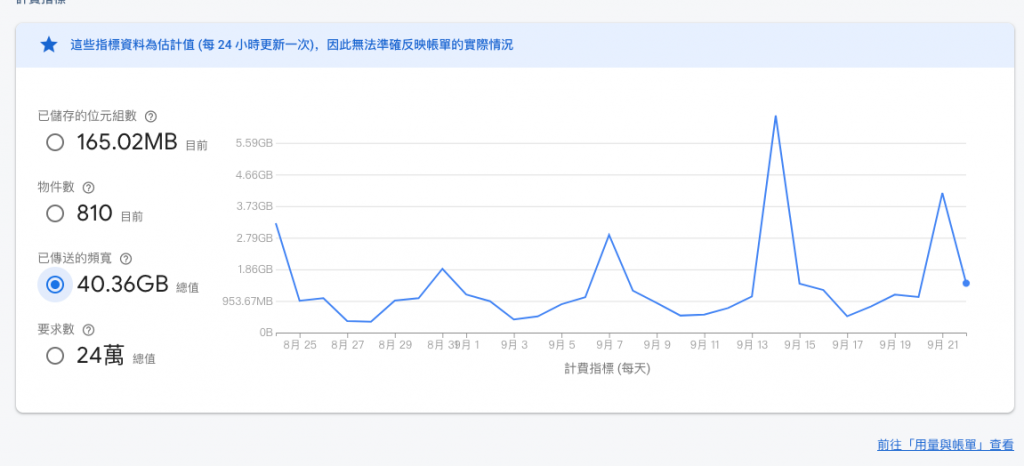Click the 已儲存的位元組數 metric label
The width and height of the screenshot is (1024, 466).
(x=88, y=116)
